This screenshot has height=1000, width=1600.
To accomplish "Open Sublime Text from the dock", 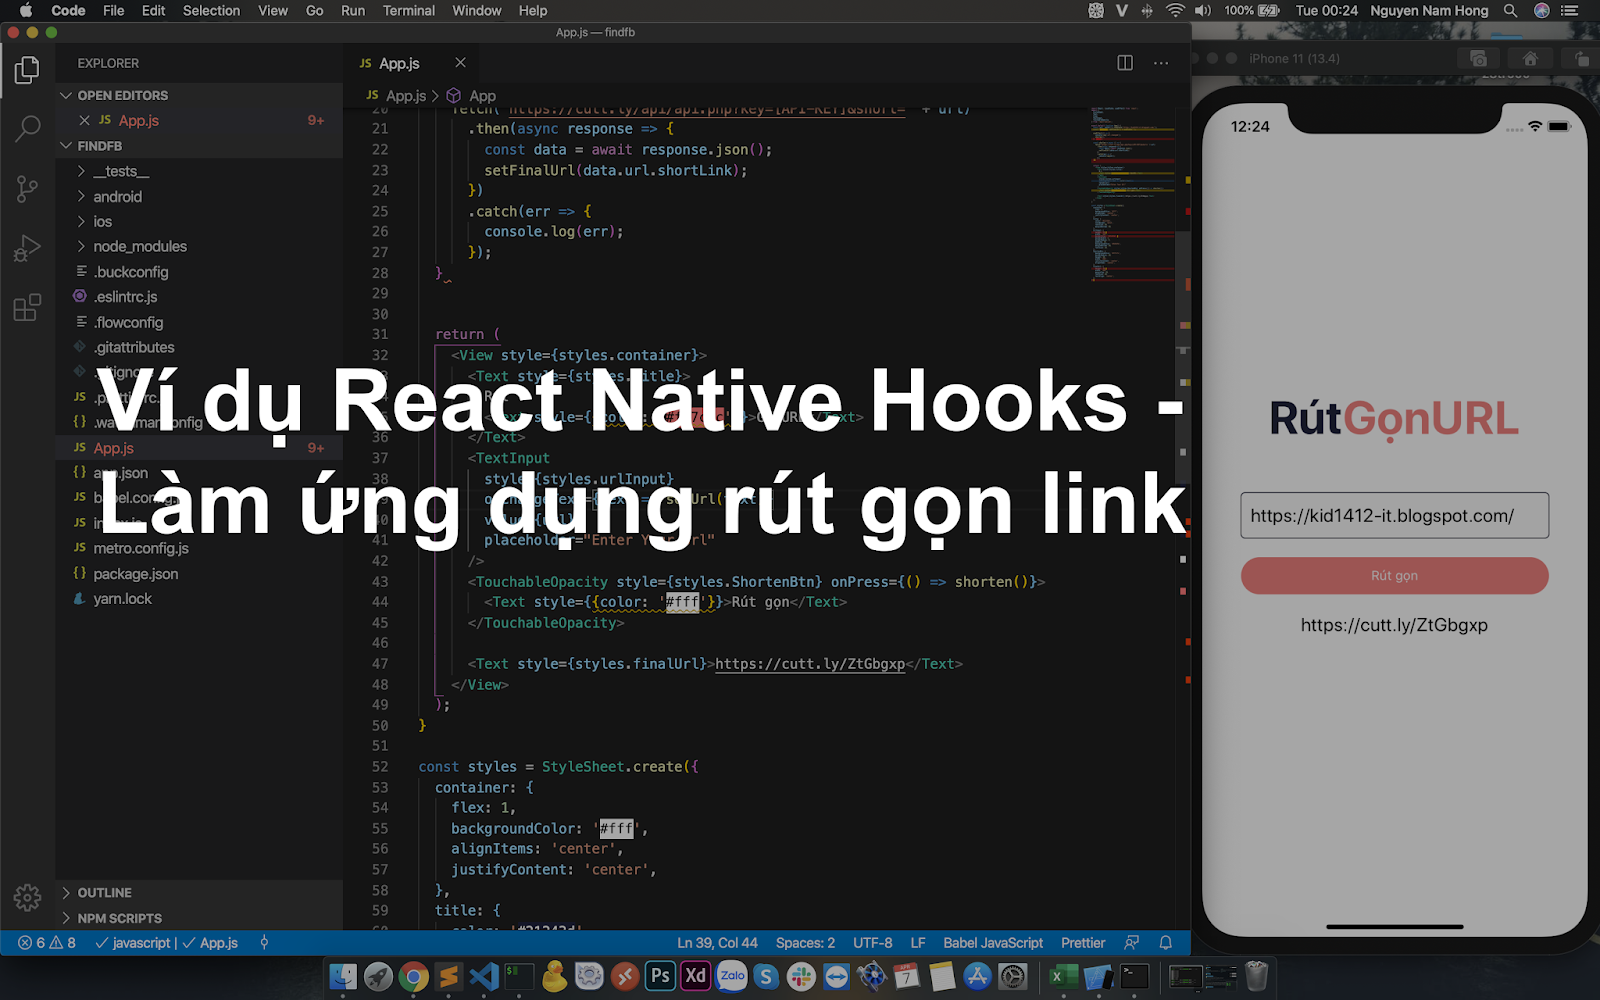I will coord(449,976).
